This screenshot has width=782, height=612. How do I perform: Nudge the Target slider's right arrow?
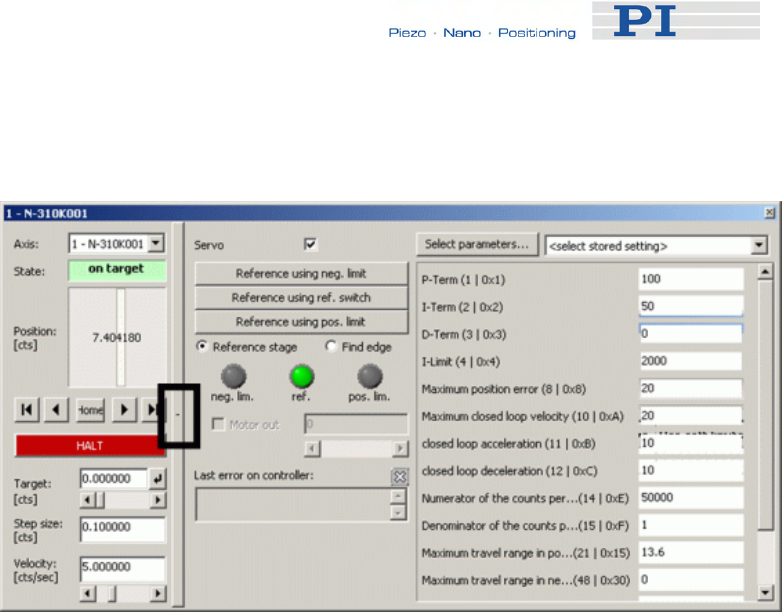(158, 499)
